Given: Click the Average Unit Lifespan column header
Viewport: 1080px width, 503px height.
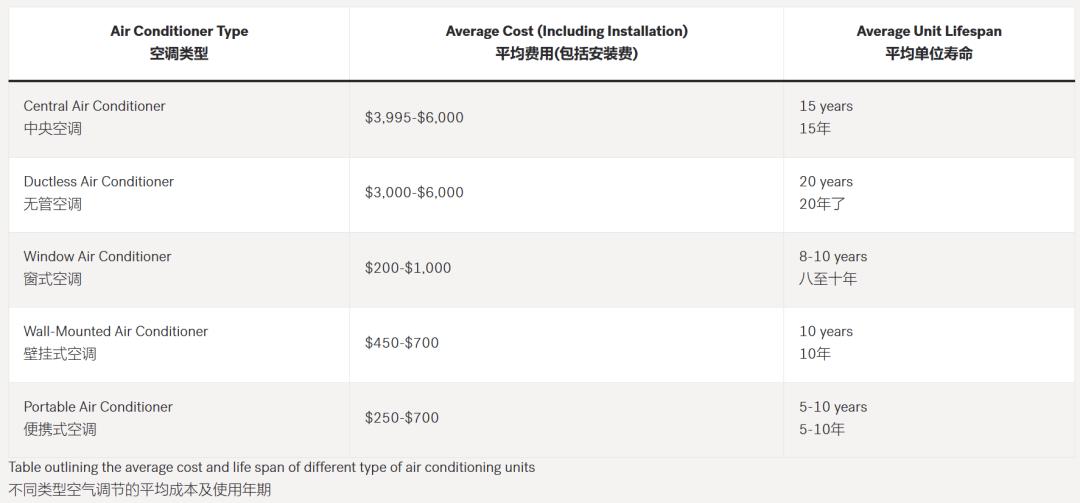Looking at the screenshot, I should pyautogui.click(x=929, y=32).
